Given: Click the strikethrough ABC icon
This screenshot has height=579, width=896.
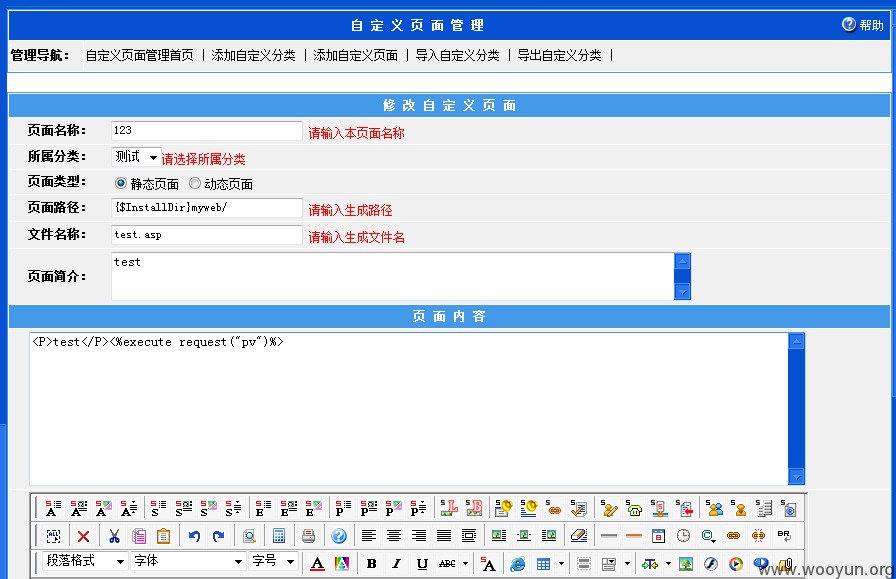Looking at the screenshot, I should 447,564.
